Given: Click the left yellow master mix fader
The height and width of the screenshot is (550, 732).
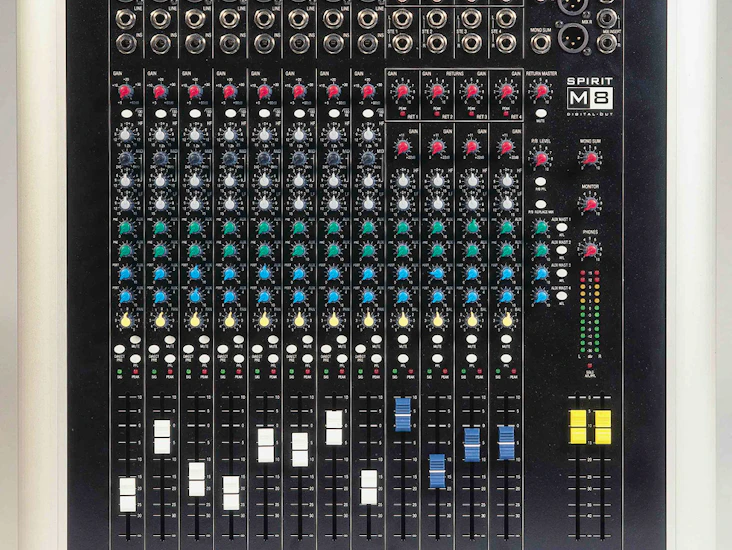Looking at the screenshot, I should tap(577, 427).
